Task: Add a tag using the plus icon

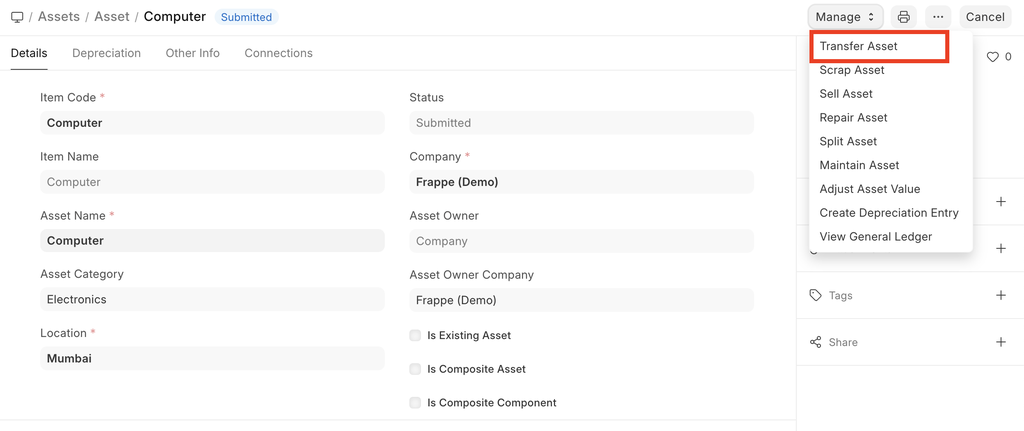Action: 1001,296
